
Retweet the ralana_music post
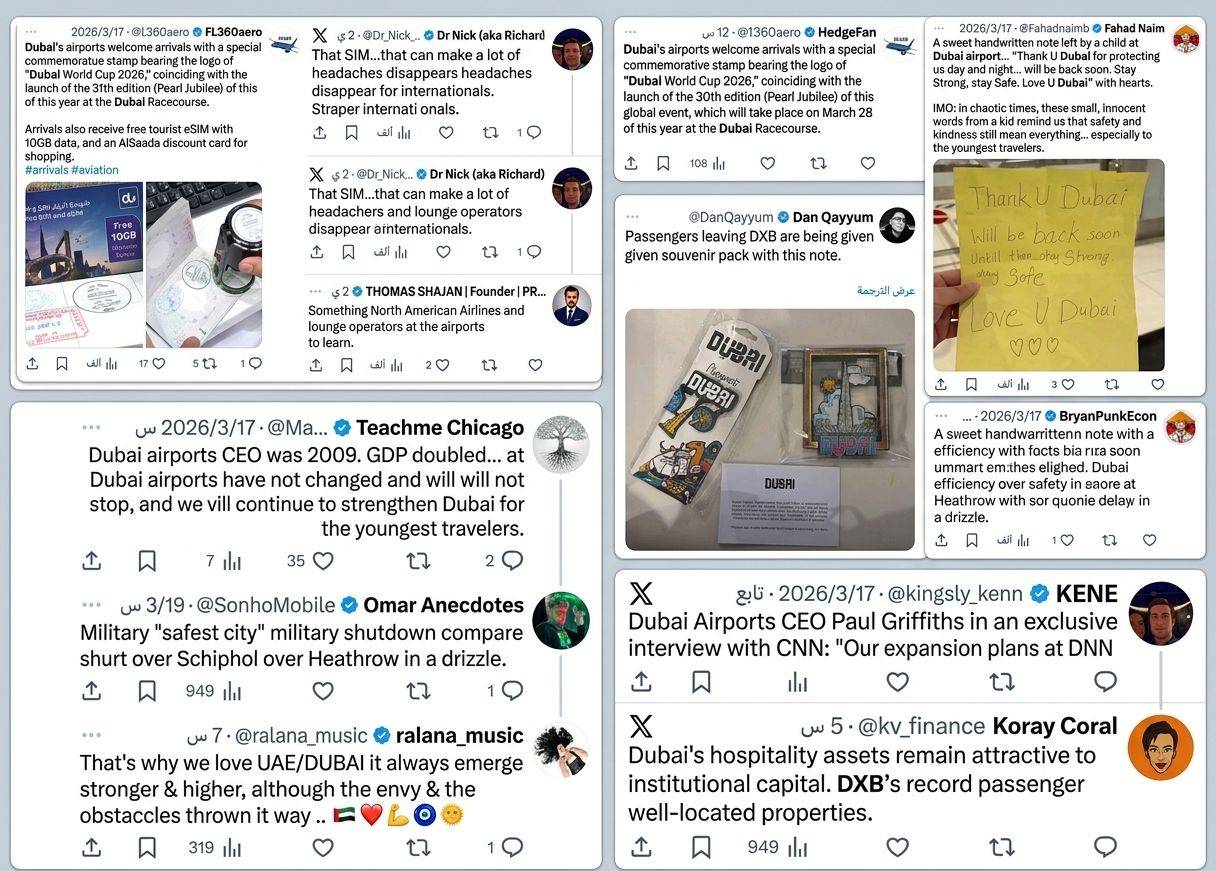418,848
